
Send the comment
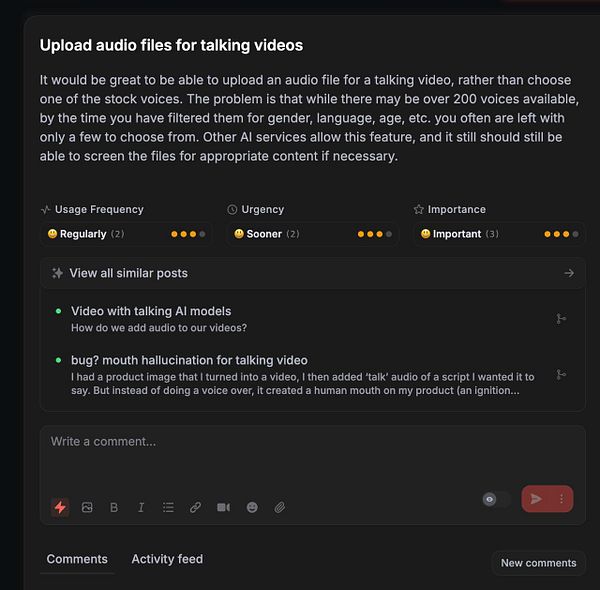pos(537,498)
